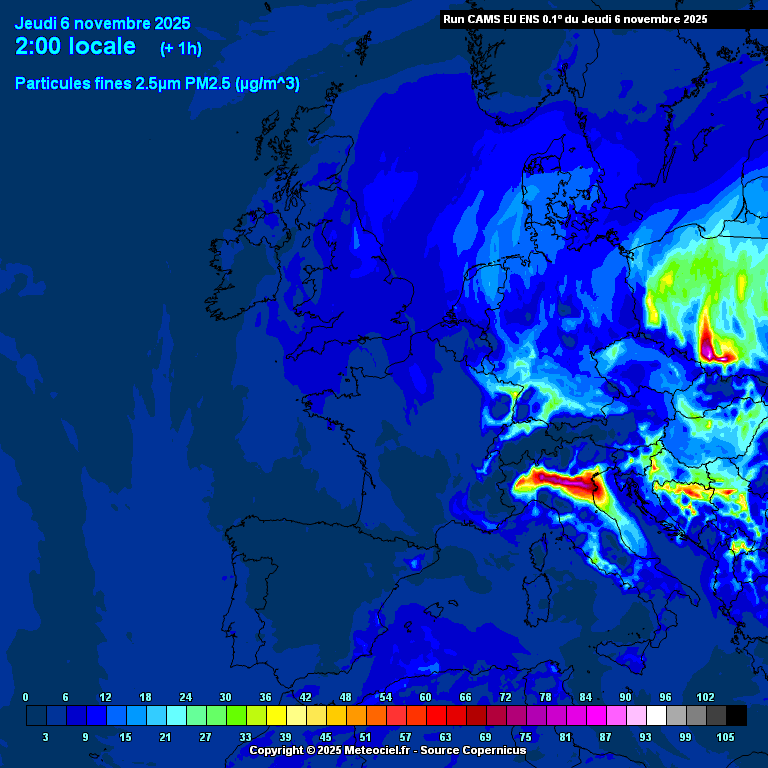Click the 105 value label on the legend
The width and height of the screenshot is (768, 768).
click(725, 737)
